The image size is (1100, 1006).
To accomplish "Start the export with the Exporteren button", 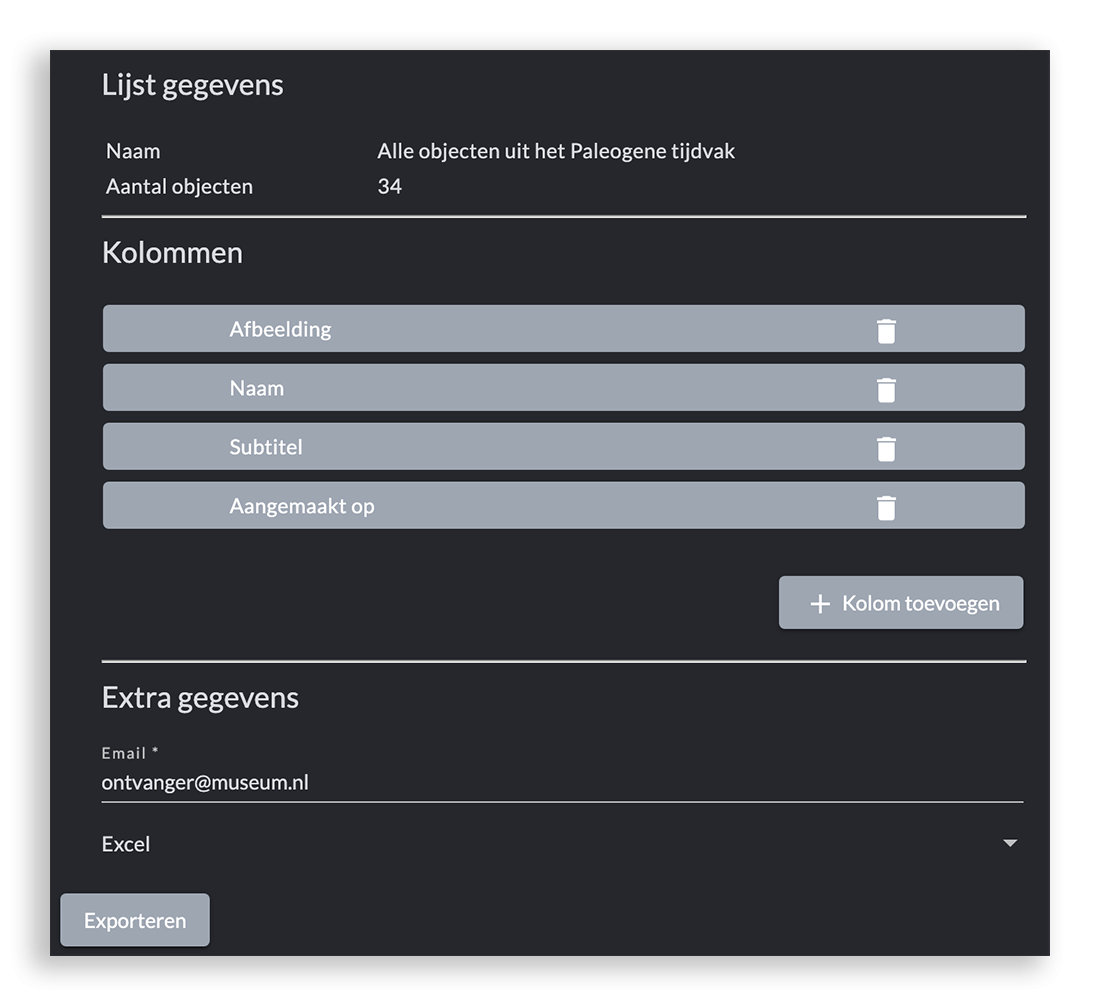I will click(135, 920).
